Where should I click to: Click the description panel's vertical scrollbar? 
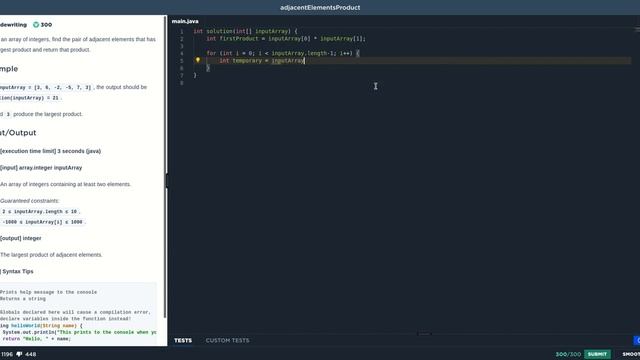pyautogui.click(x=165, y=167)
